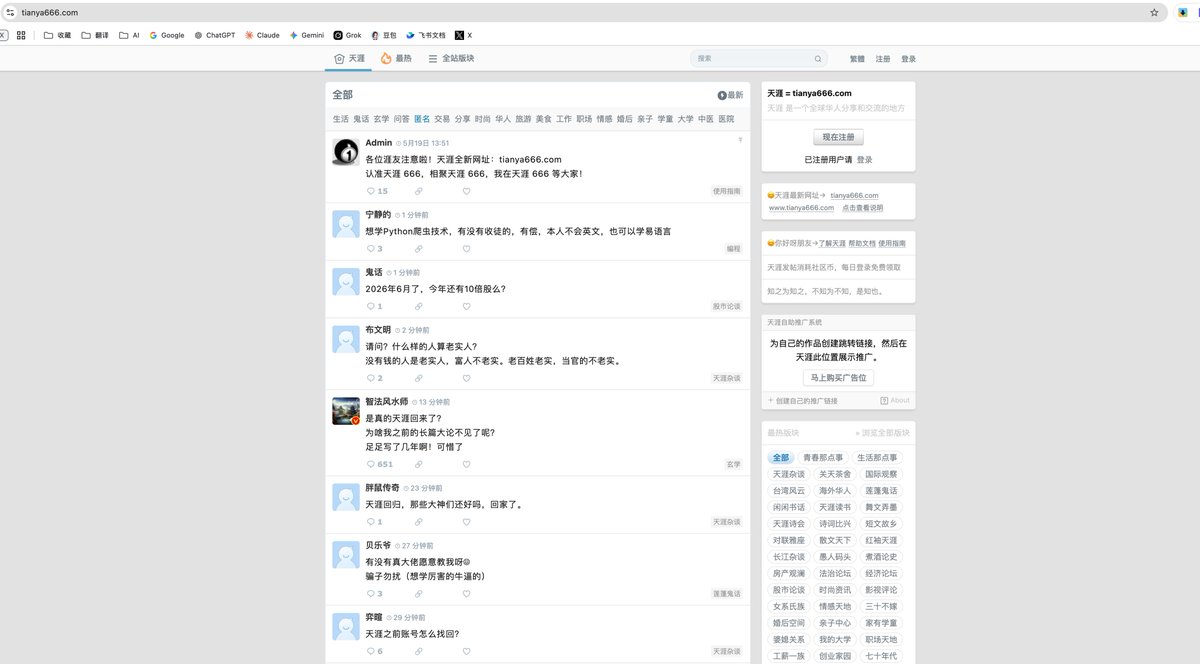Viewport: 1200px width, 664px height.
Task: Open the Claude bookmark
Action: (x=262, y=35)
